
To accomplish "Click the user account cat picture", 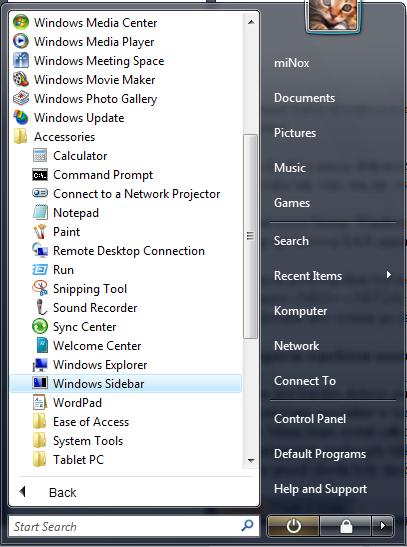I will [x=333, y=15].
